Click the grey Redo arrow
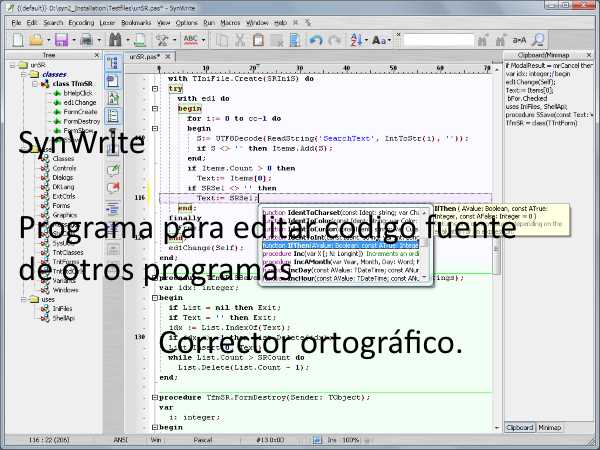The width and height of the screenshot is (600, 450). coord(335,40)
